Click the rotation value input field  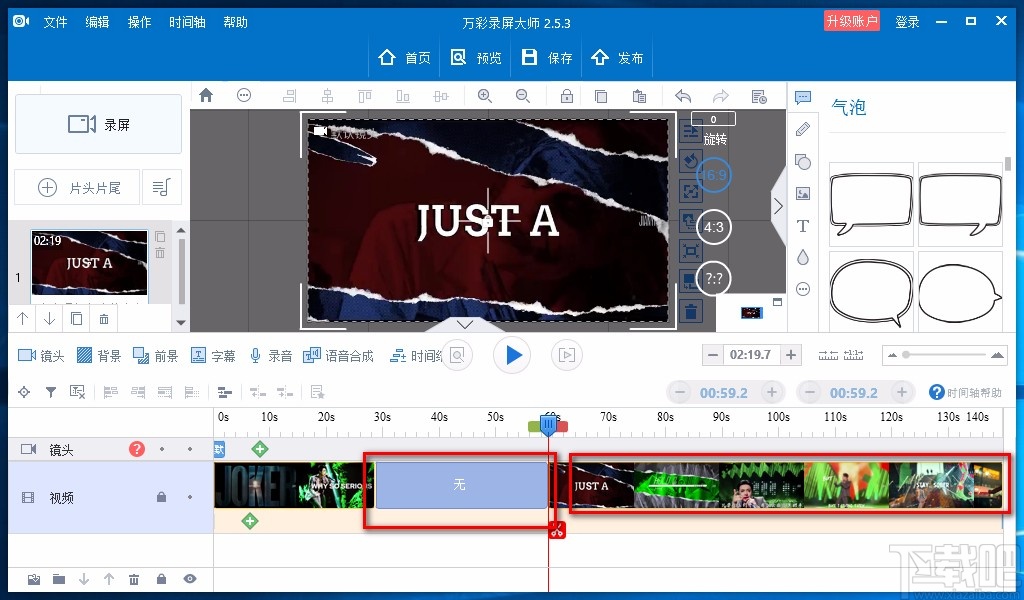[x=713, y=119]
